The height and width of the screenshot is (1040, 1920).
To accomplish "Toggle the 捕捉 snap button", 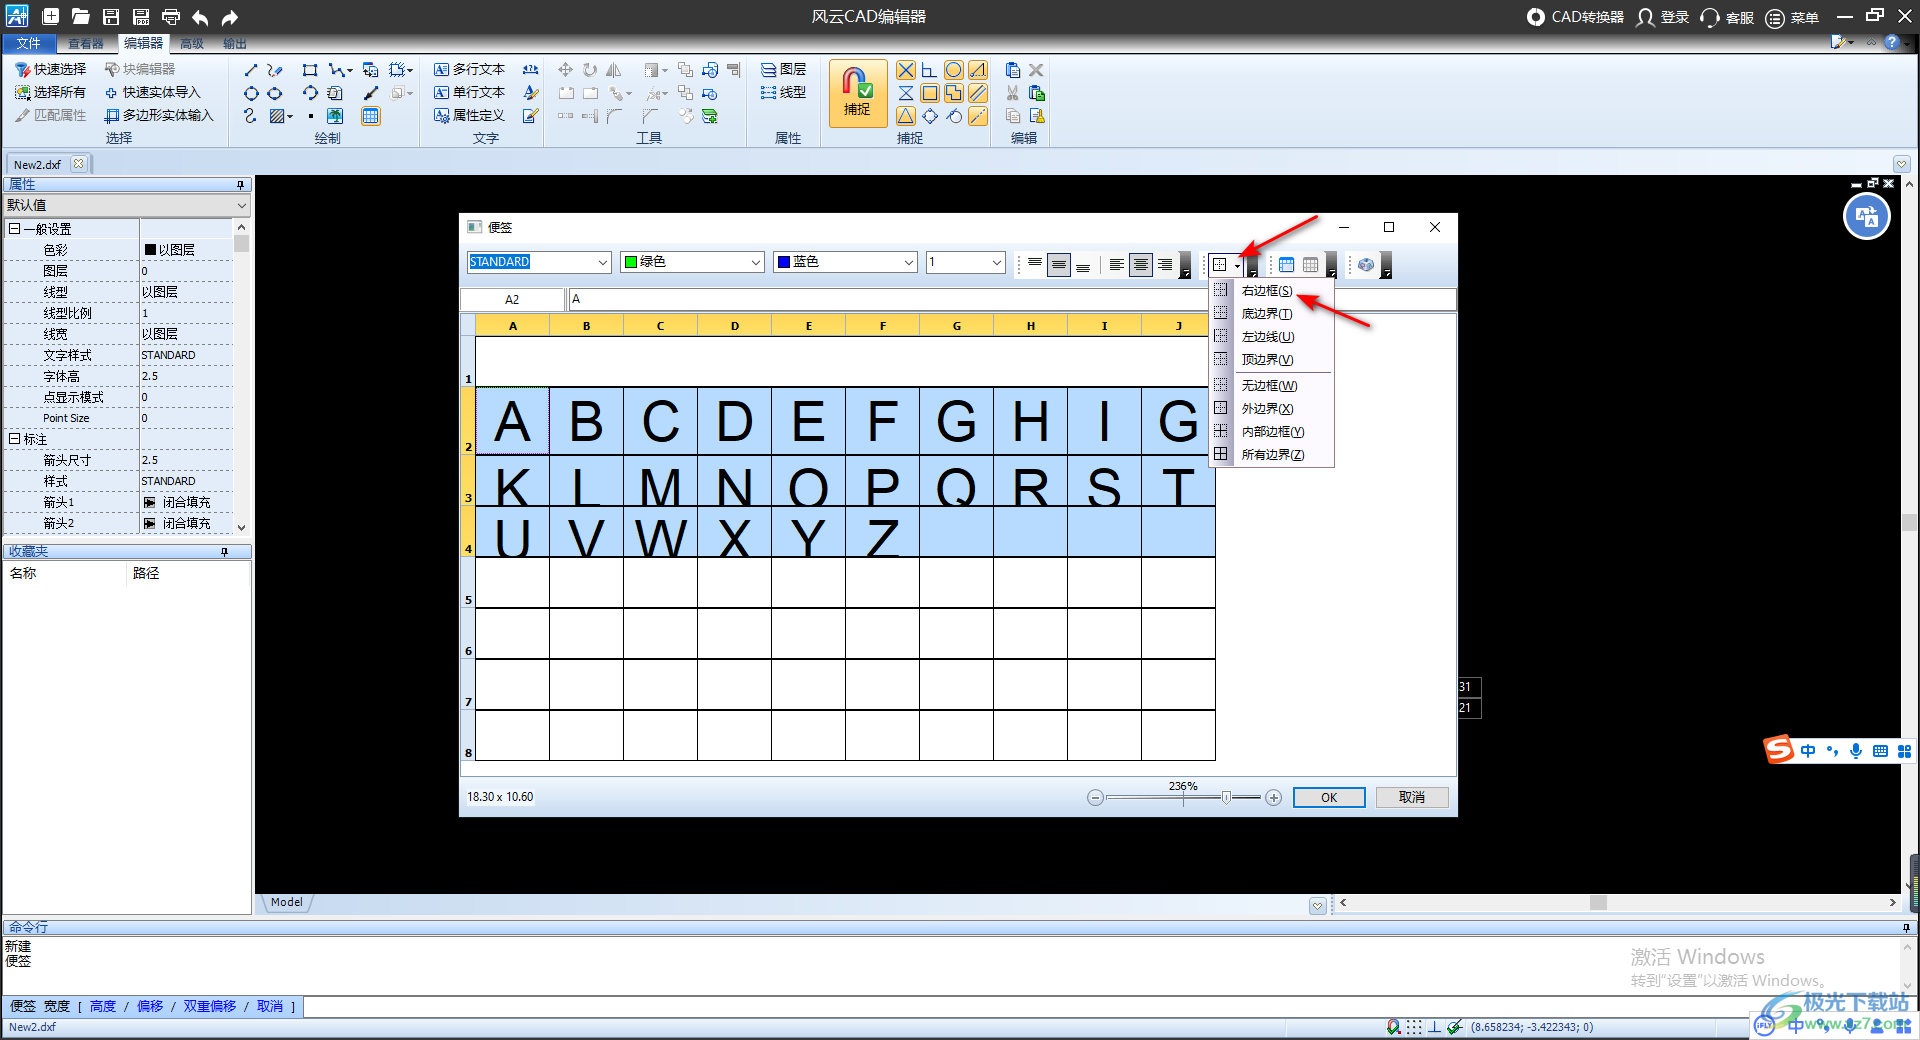I will pyautogui.click(x=857, y=93).
